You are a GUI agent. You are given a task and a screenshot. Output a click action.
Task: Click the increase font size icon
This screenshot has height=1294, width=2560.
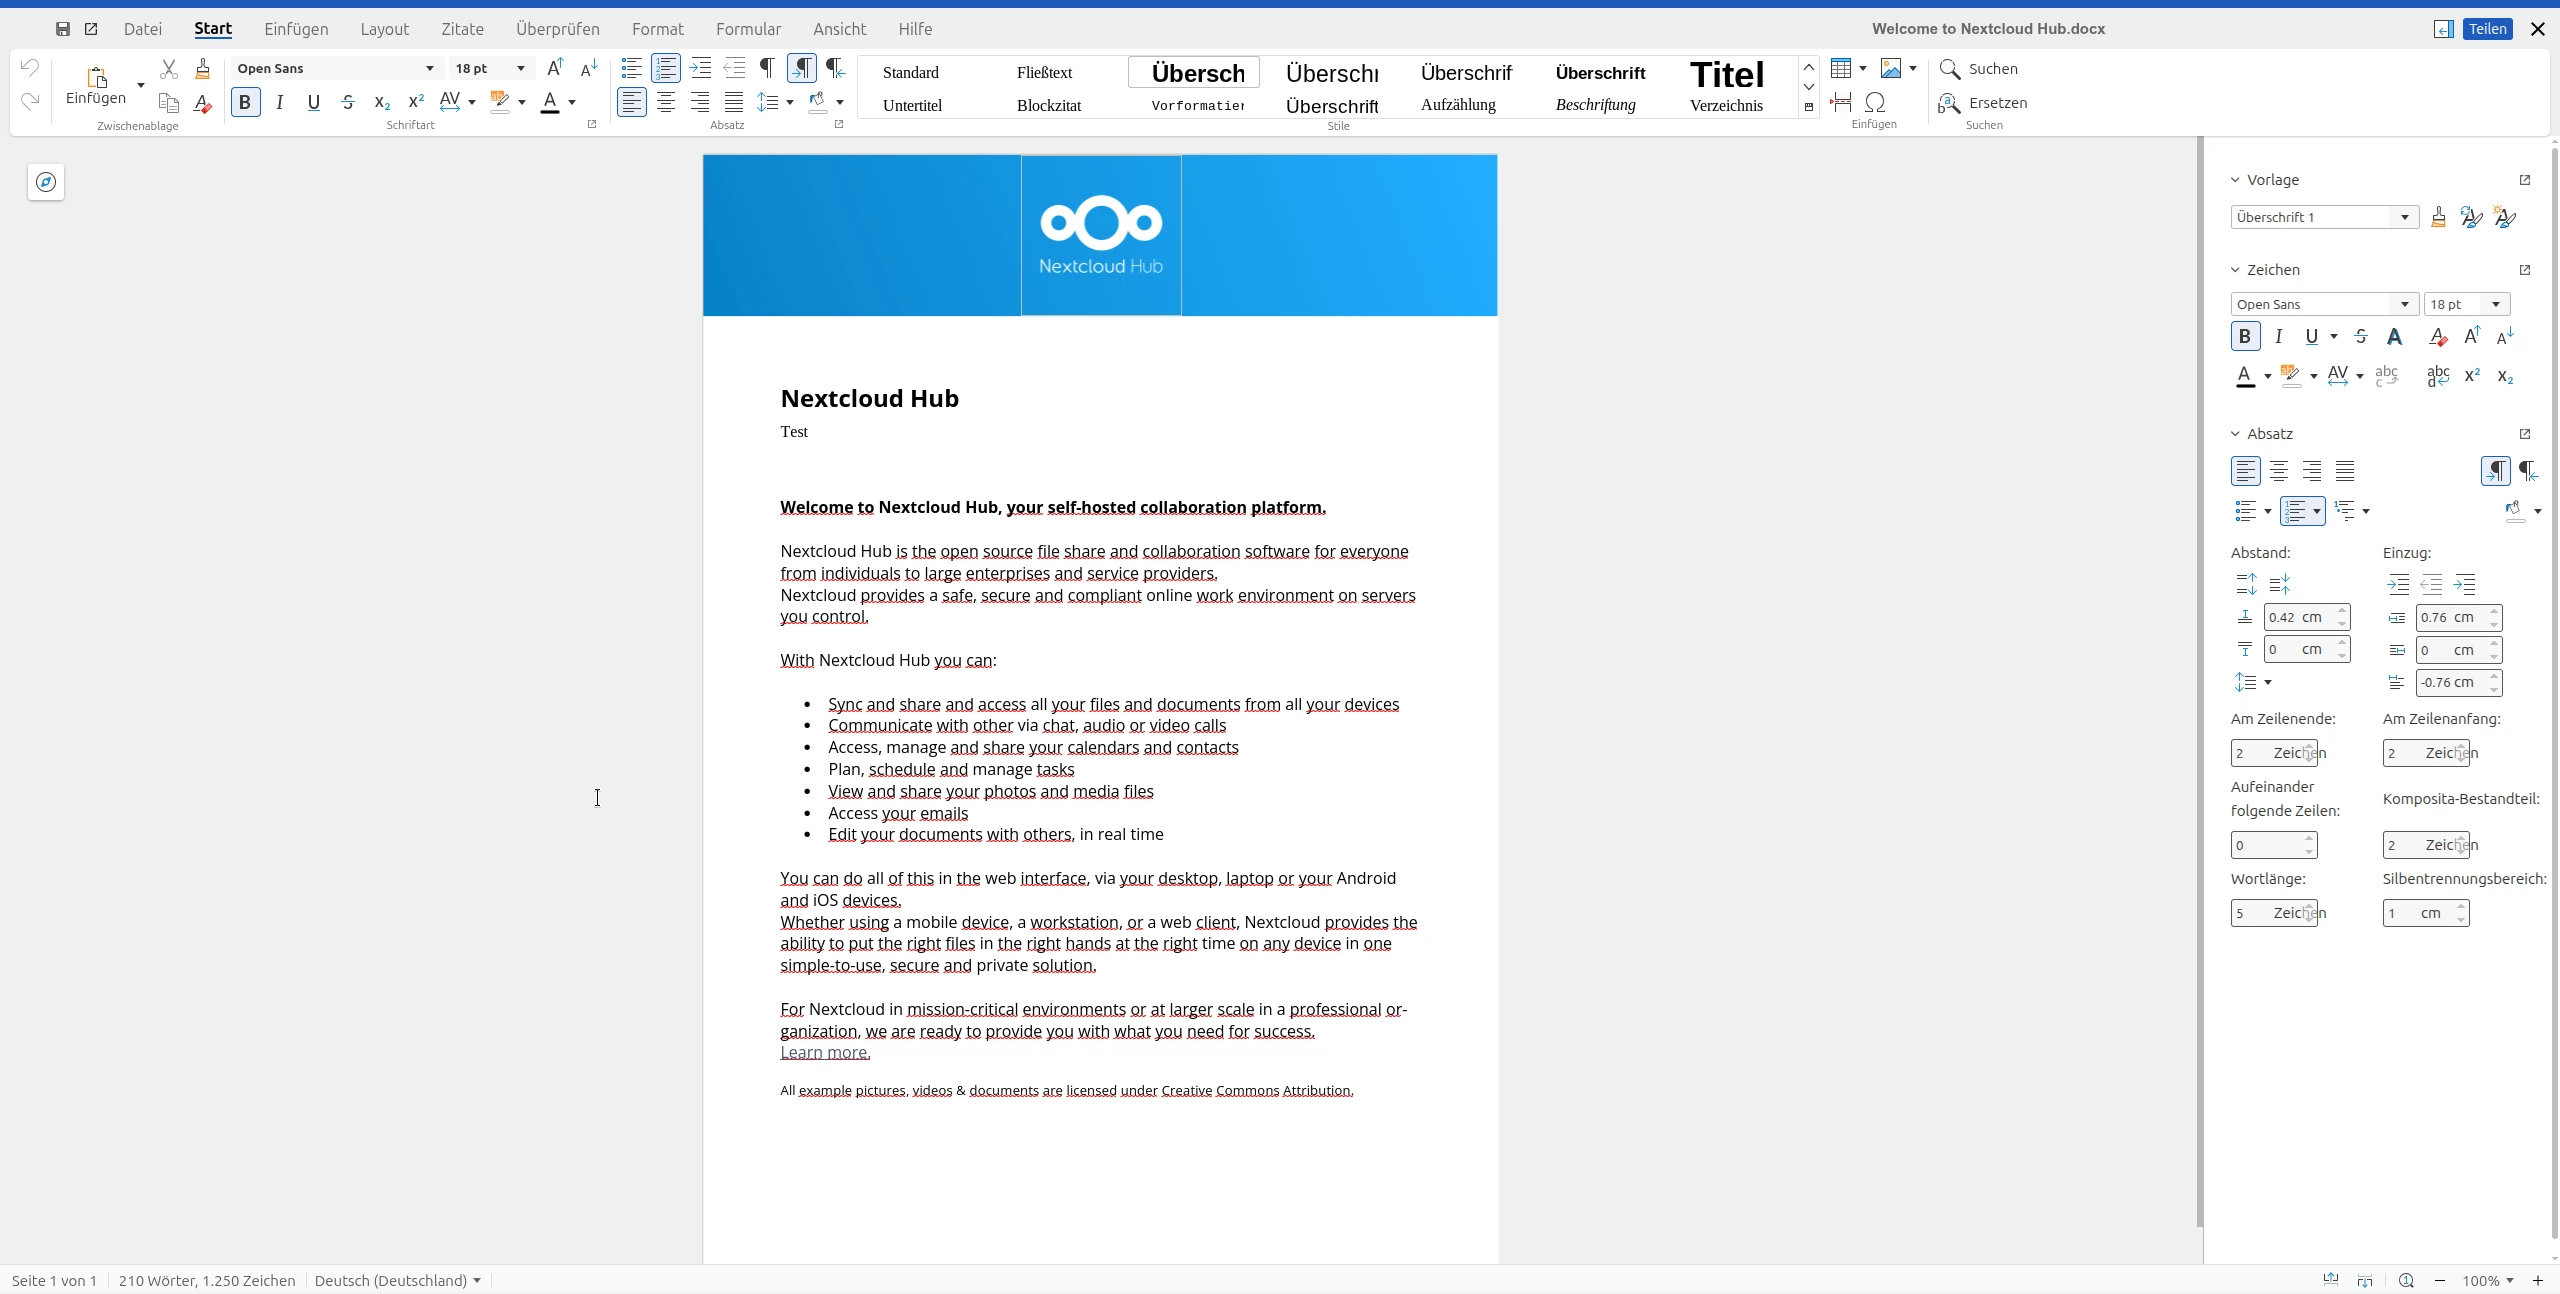pyautogui.click(x=556, y=68)
